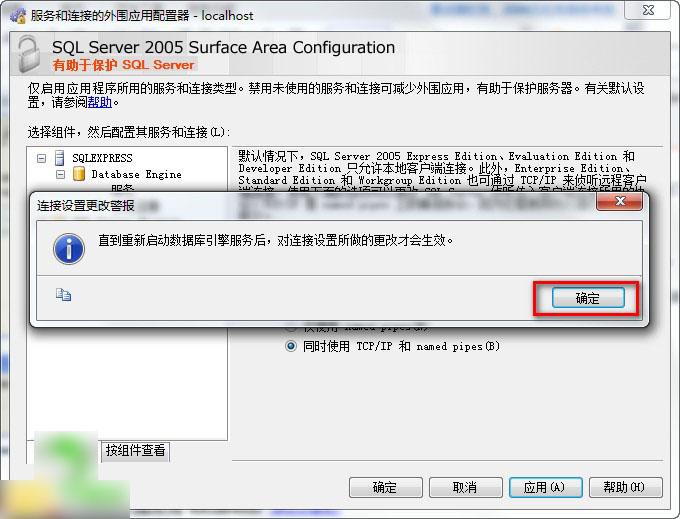Screen dimensions: 680x519
Task: Click the 取消 button
Action: click(x=465, y=487)
